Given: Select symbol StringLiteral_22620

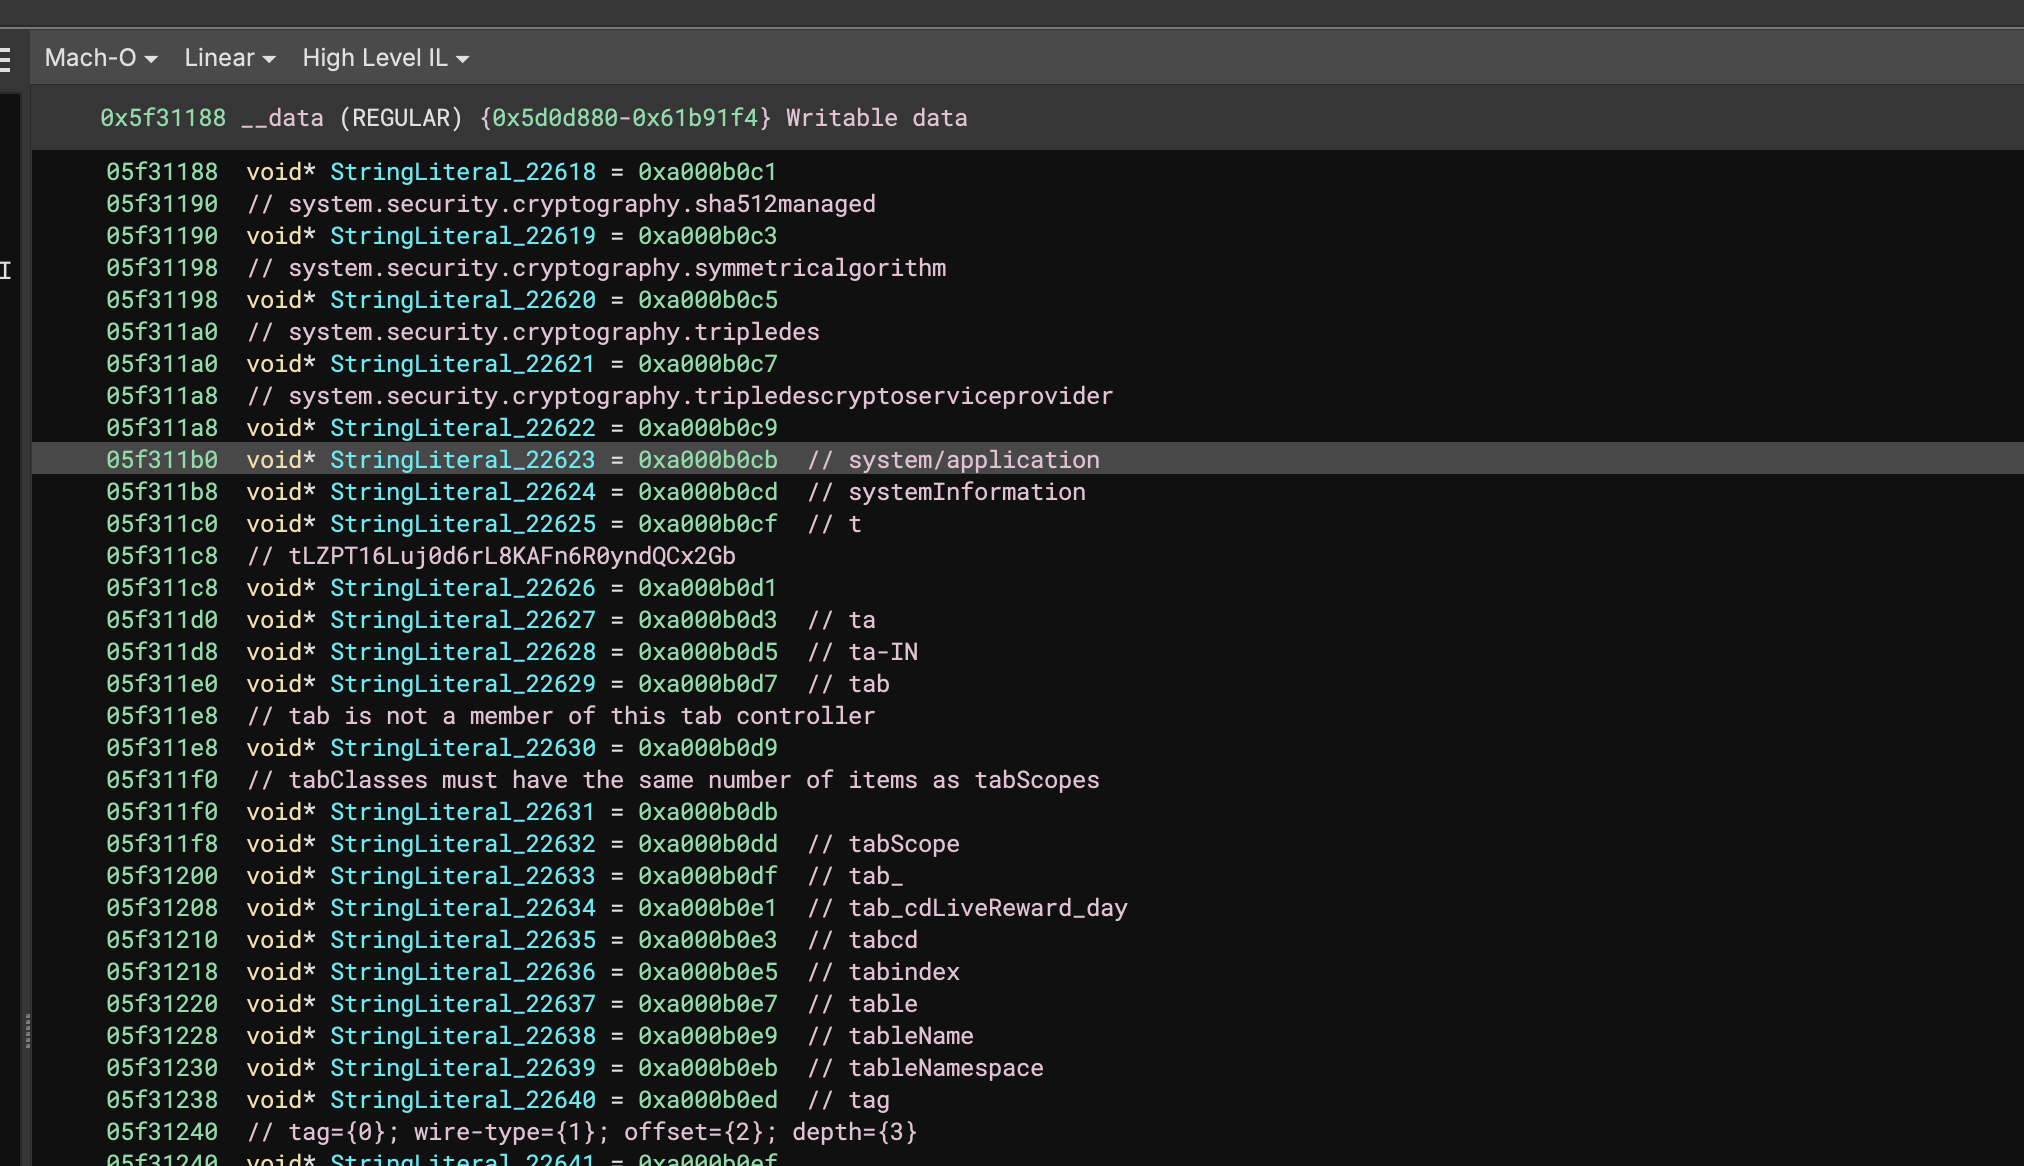Looking at the screenshot, I should point(463,300).
